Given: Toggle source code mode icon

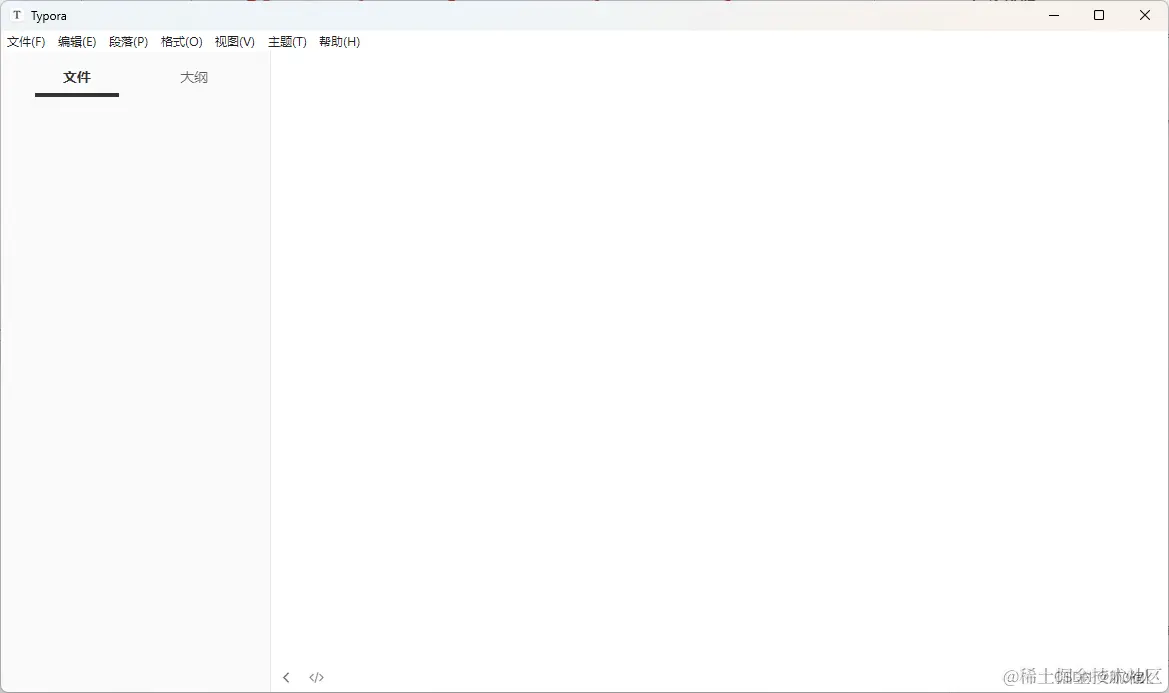Looking at the screenshot, I should pos(316,677).
